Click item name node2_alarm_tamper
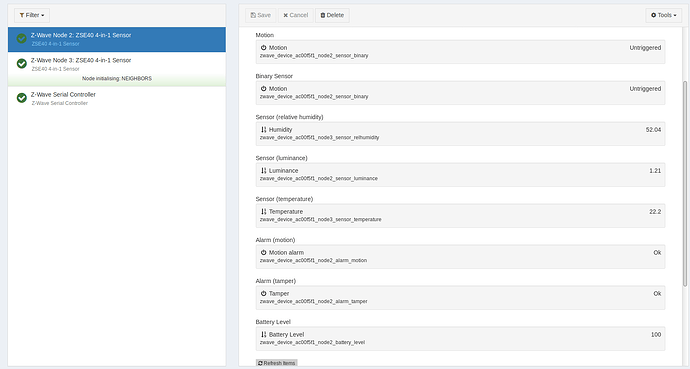This screenshot has width=690, height=369. (x=313, y=301)
